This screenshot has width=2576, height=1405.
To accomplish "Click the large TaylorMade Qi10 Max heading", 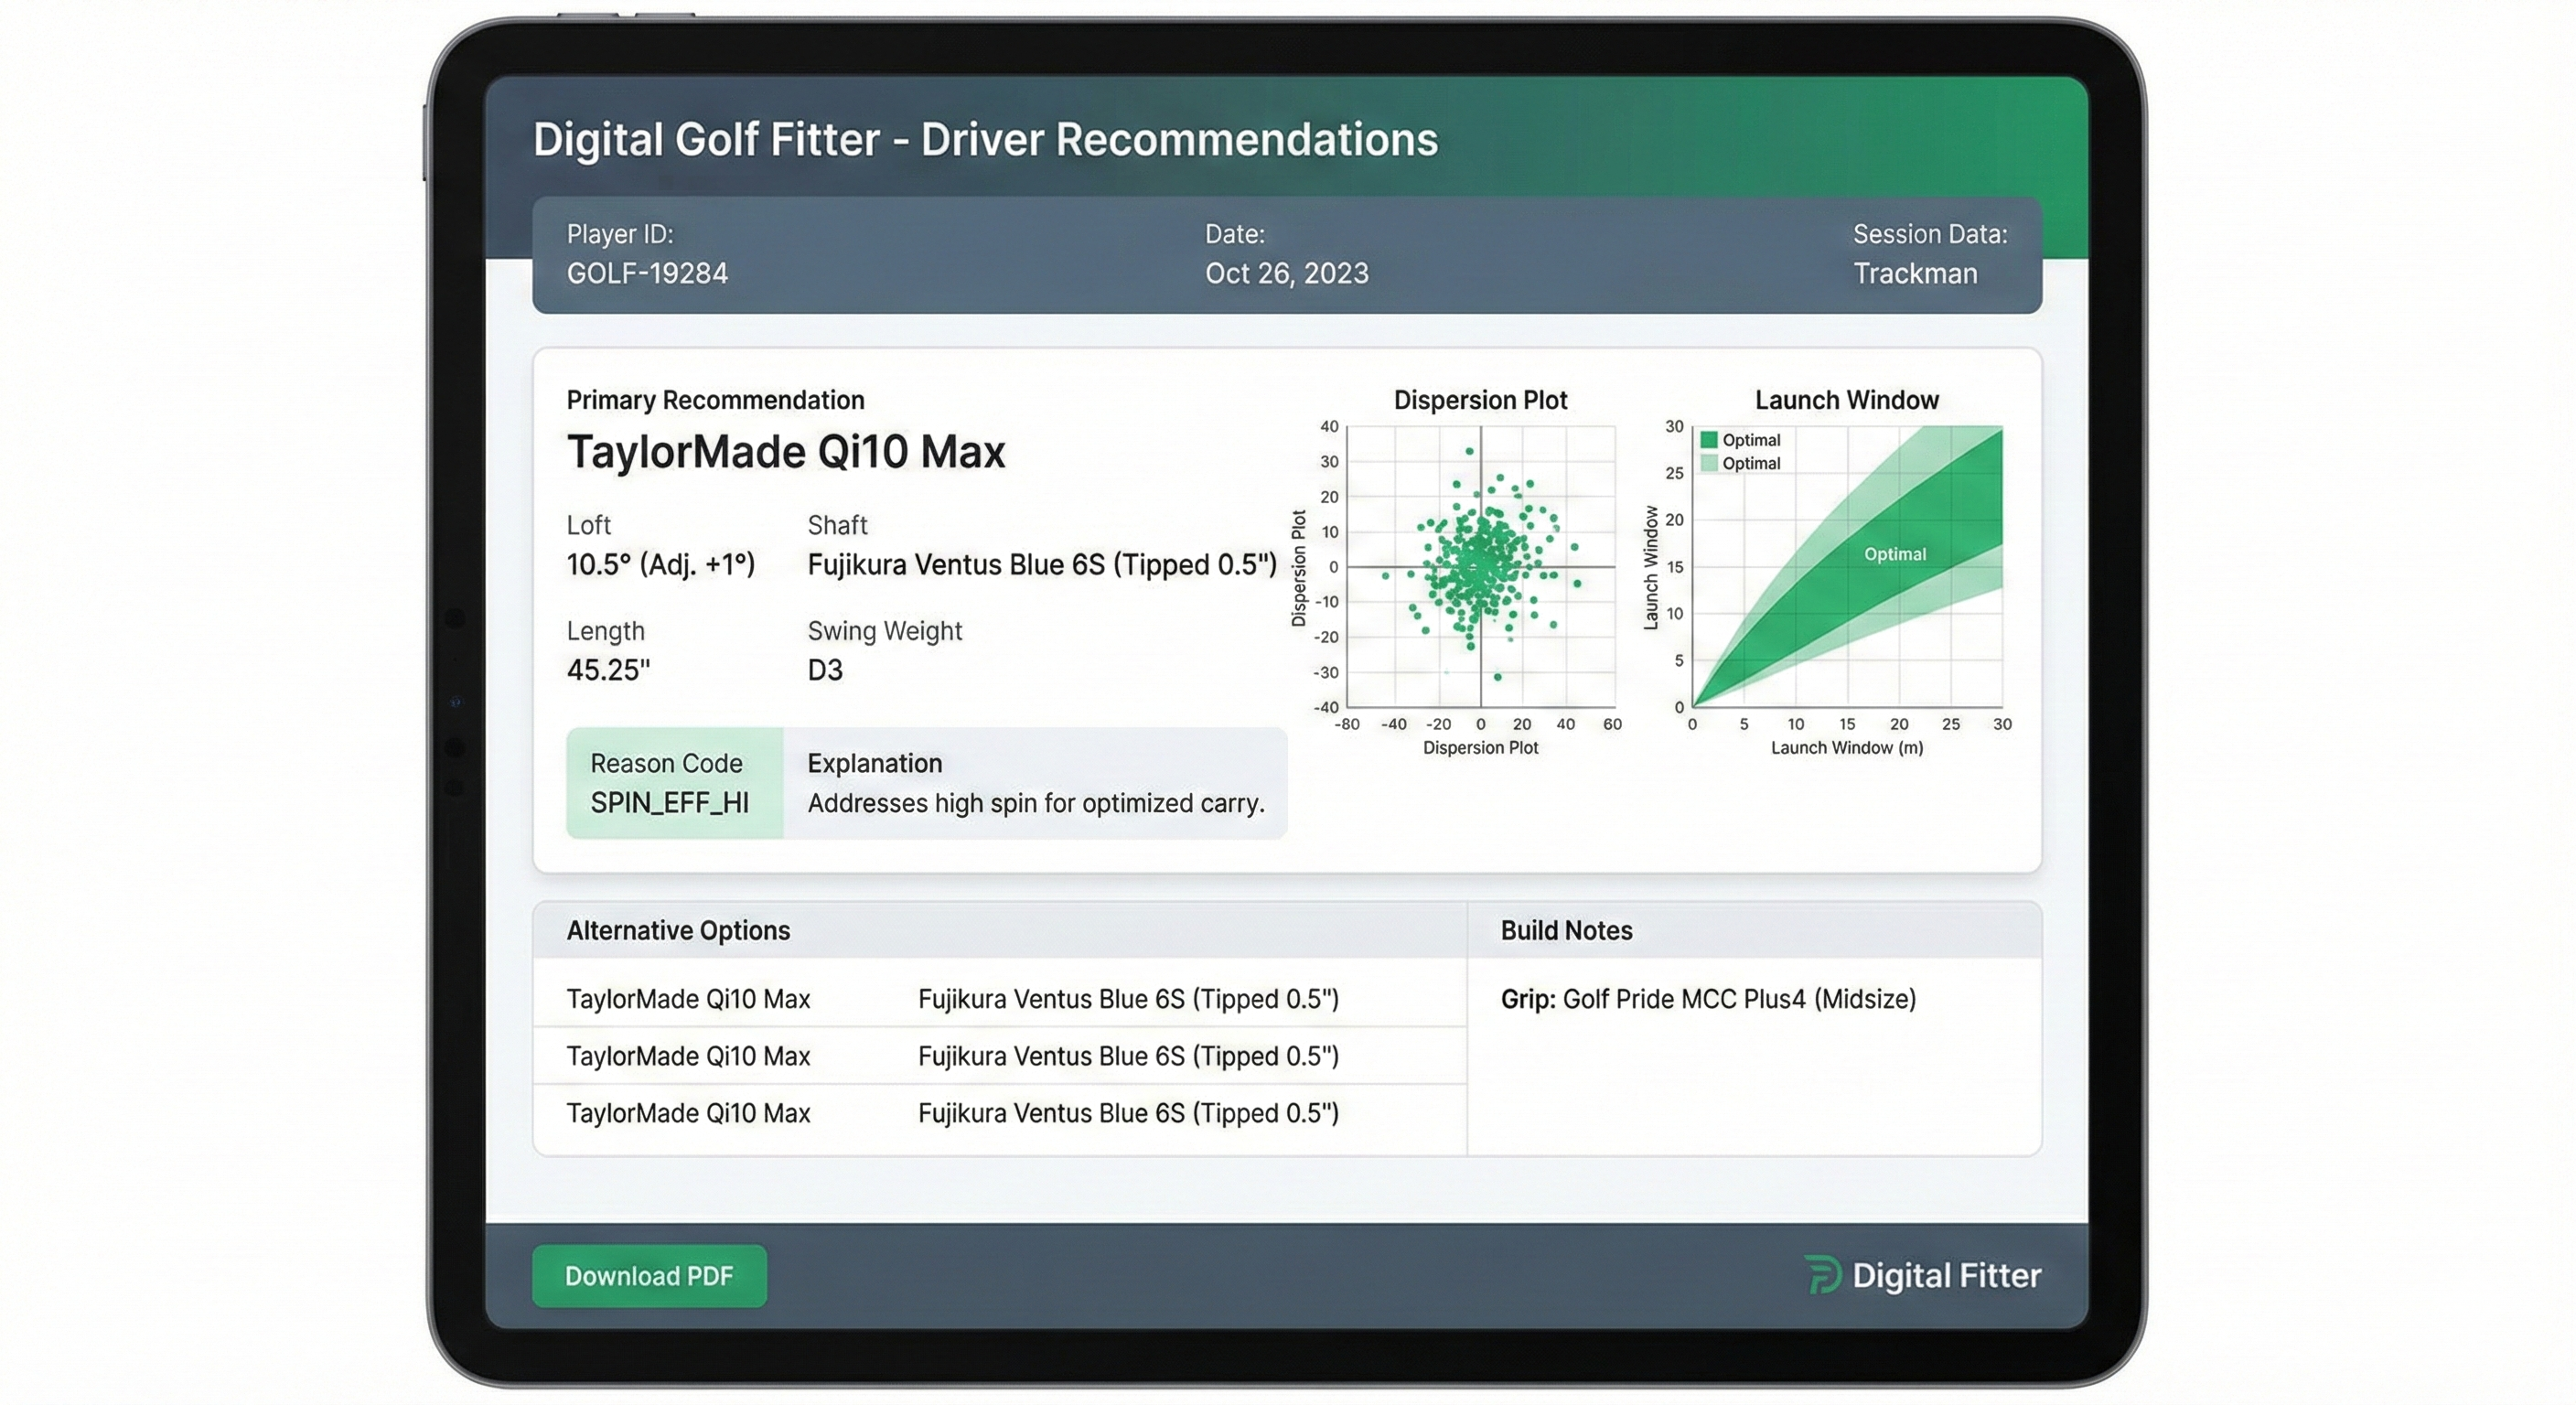I will 786,451.
